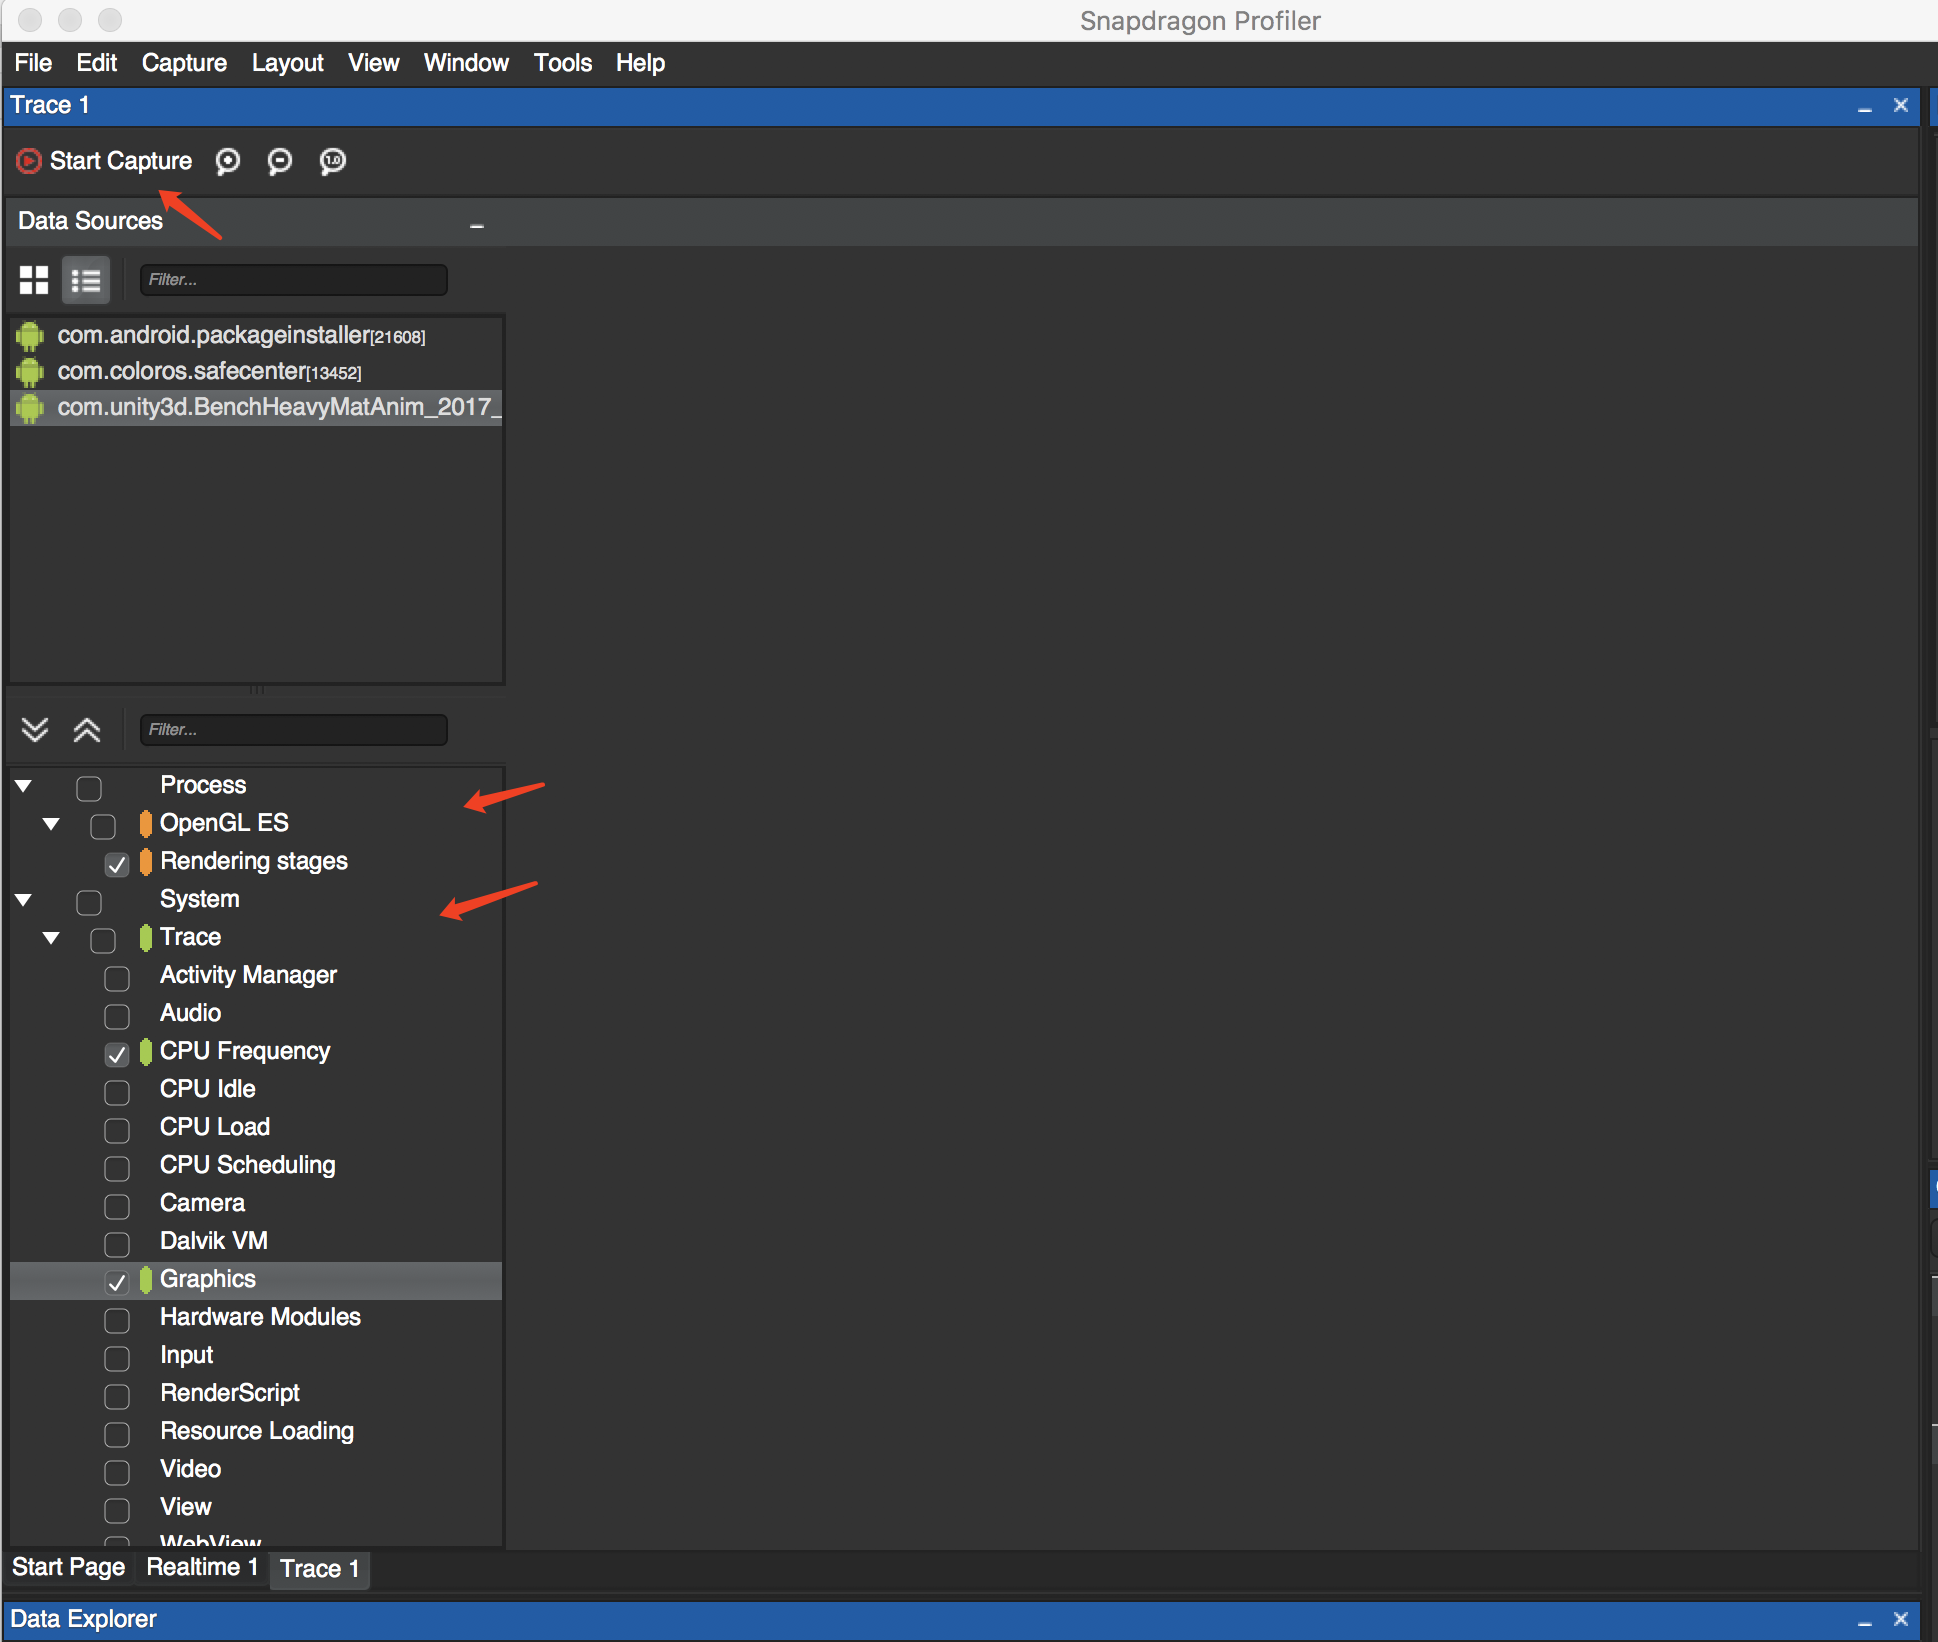1938x1642 pixels.
Task: Collapse all metric categories
Action: tap(87, 730)
